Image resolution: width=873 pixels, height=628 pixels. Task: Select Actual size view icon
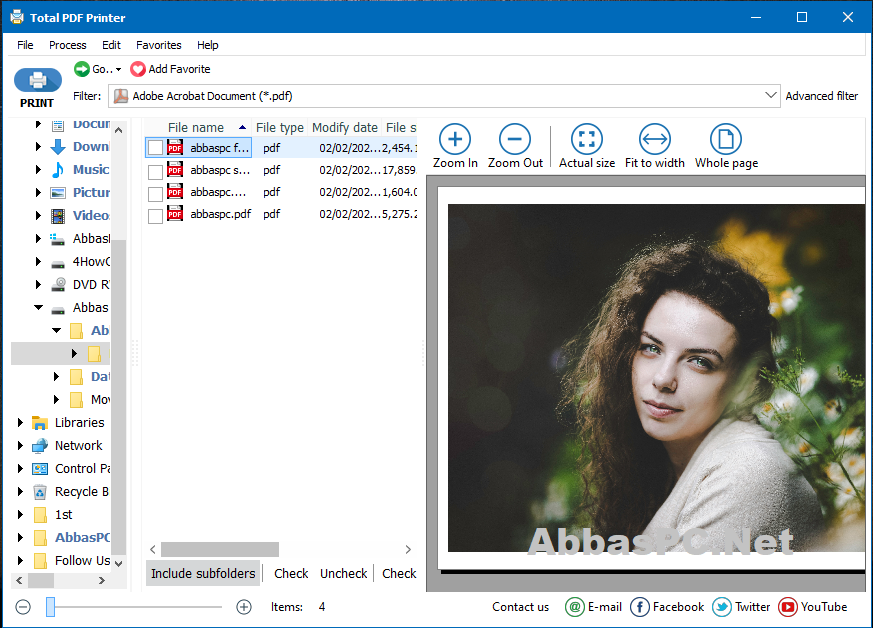pyautogui.click(x=587, y=139)
